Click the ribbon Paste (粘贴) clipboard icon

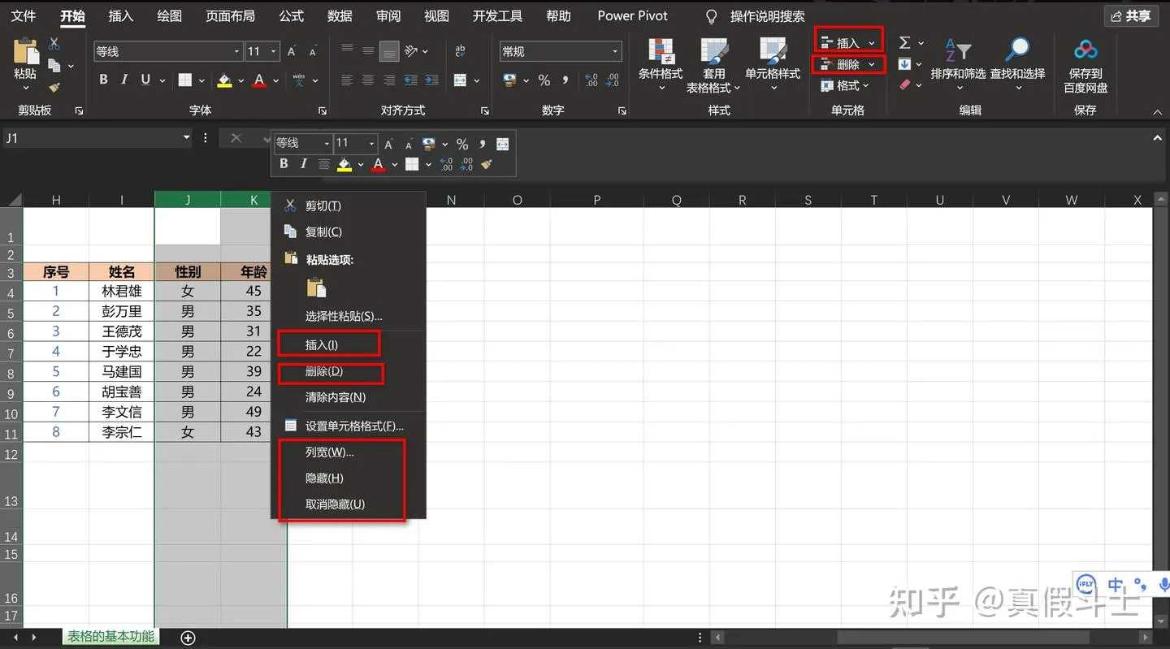click(25, 52)
